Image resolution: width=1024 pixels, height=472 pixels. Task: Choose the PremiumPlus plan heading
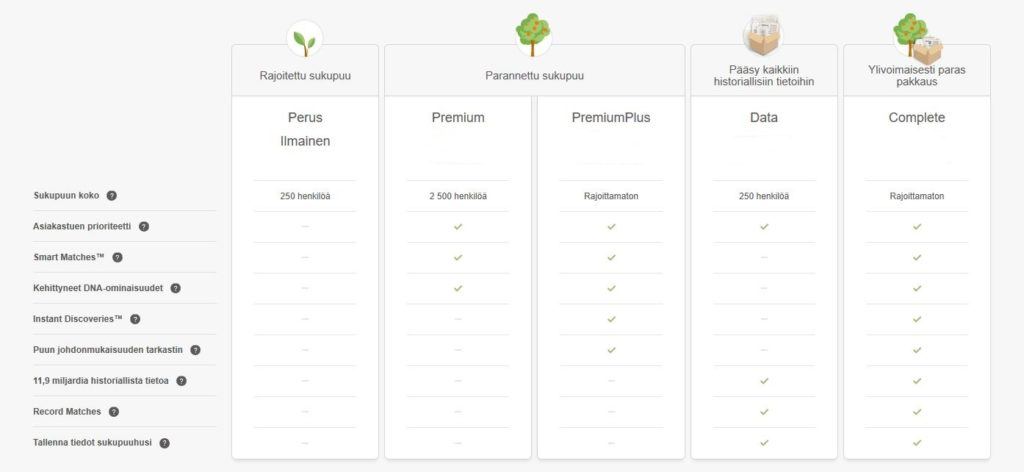coord(611,118)
